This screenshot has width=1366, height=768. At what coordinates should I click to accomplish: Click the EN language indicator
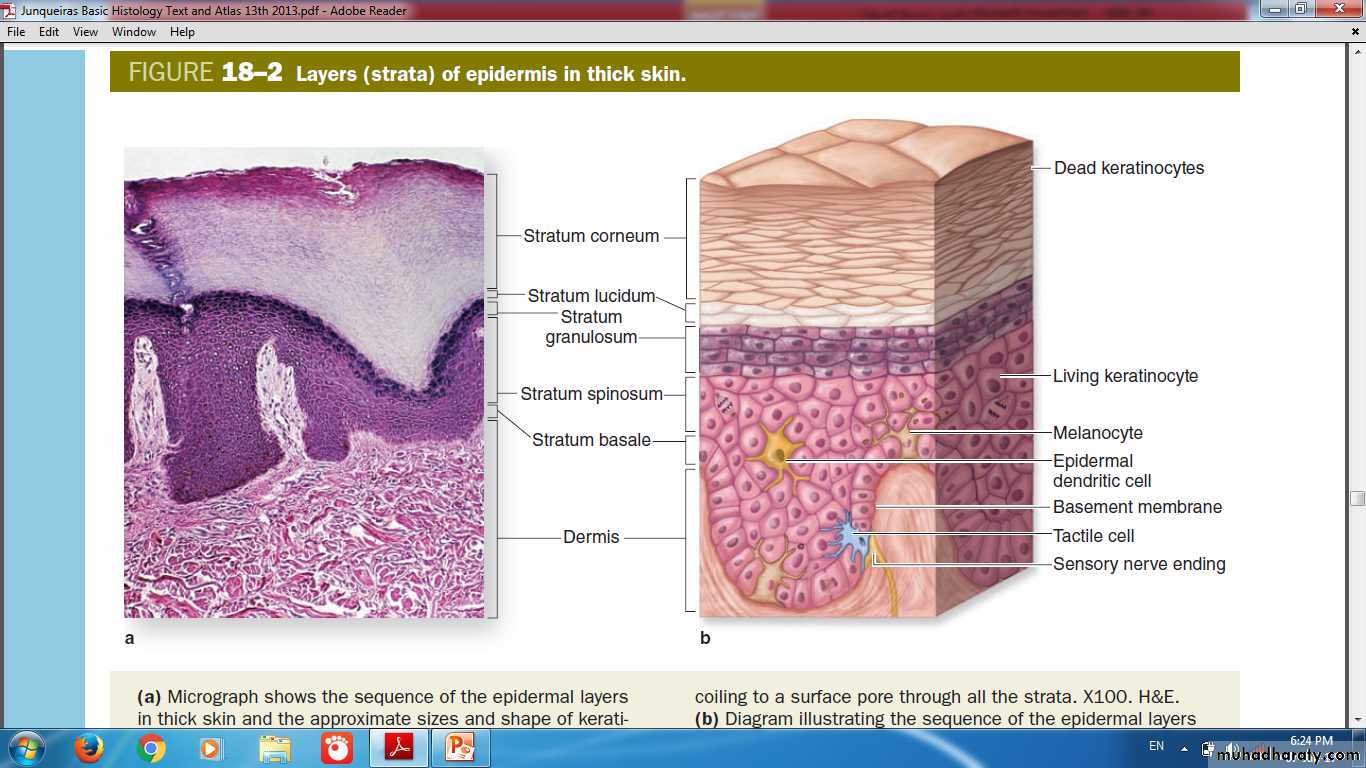tap(1156, 746)
